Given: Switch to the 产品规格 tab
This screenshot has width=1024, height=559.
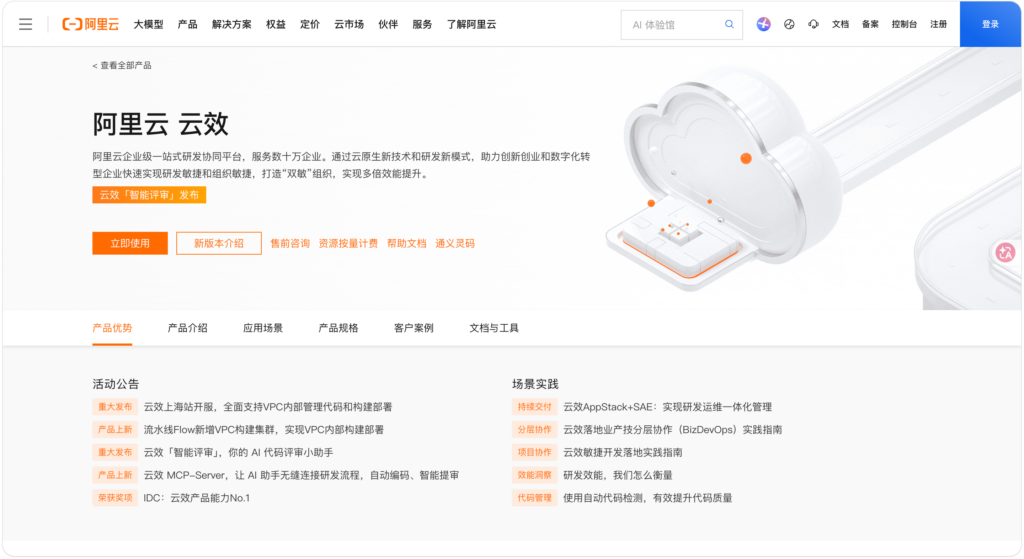Looking at the screenshot, I should click(x=338, y=328).
